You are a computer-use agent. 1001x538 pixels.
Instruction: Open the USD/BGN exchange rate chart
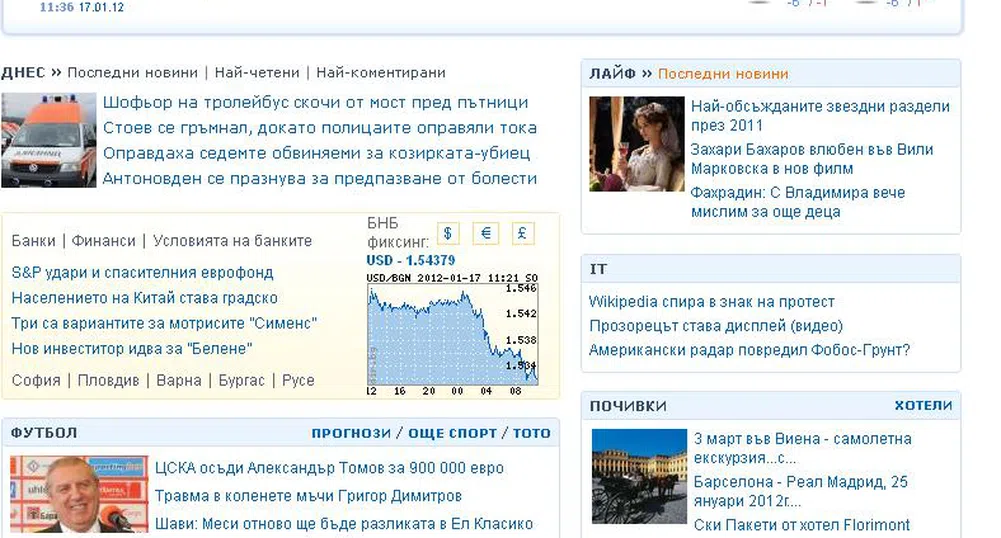tap(453, 334)
